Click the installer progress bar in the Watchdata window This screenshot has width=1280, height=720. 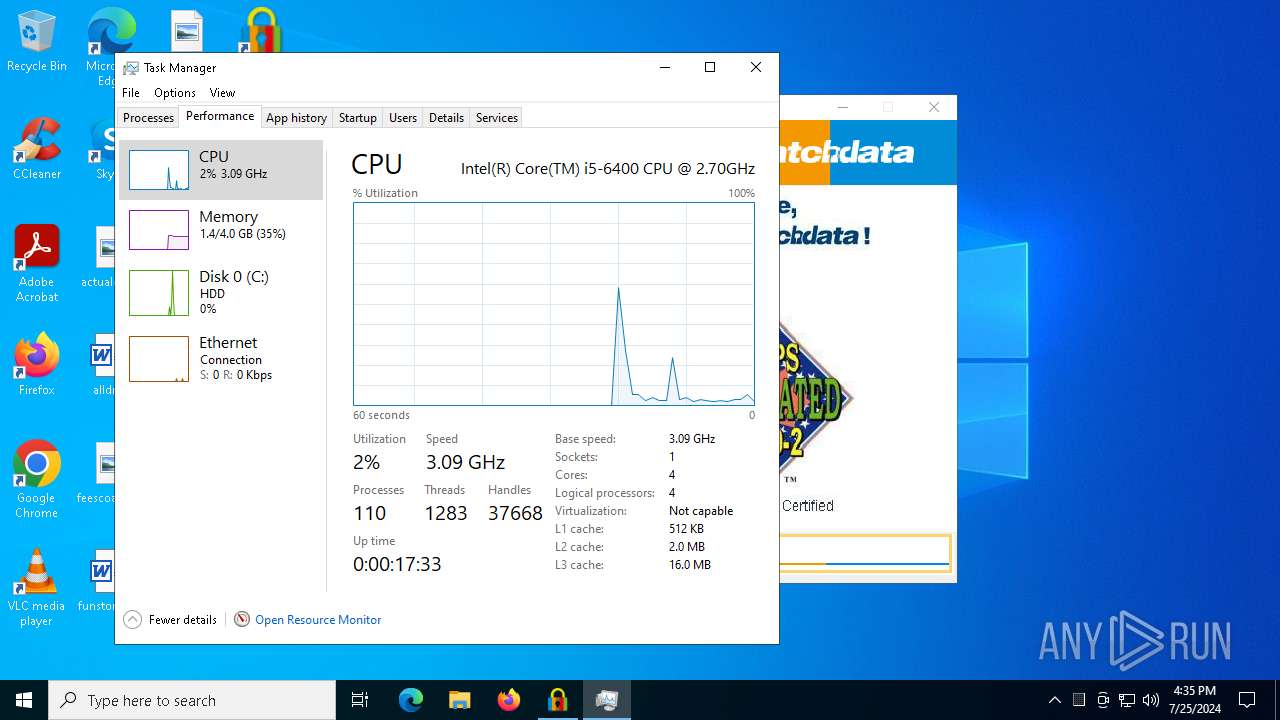click(864, 553)
